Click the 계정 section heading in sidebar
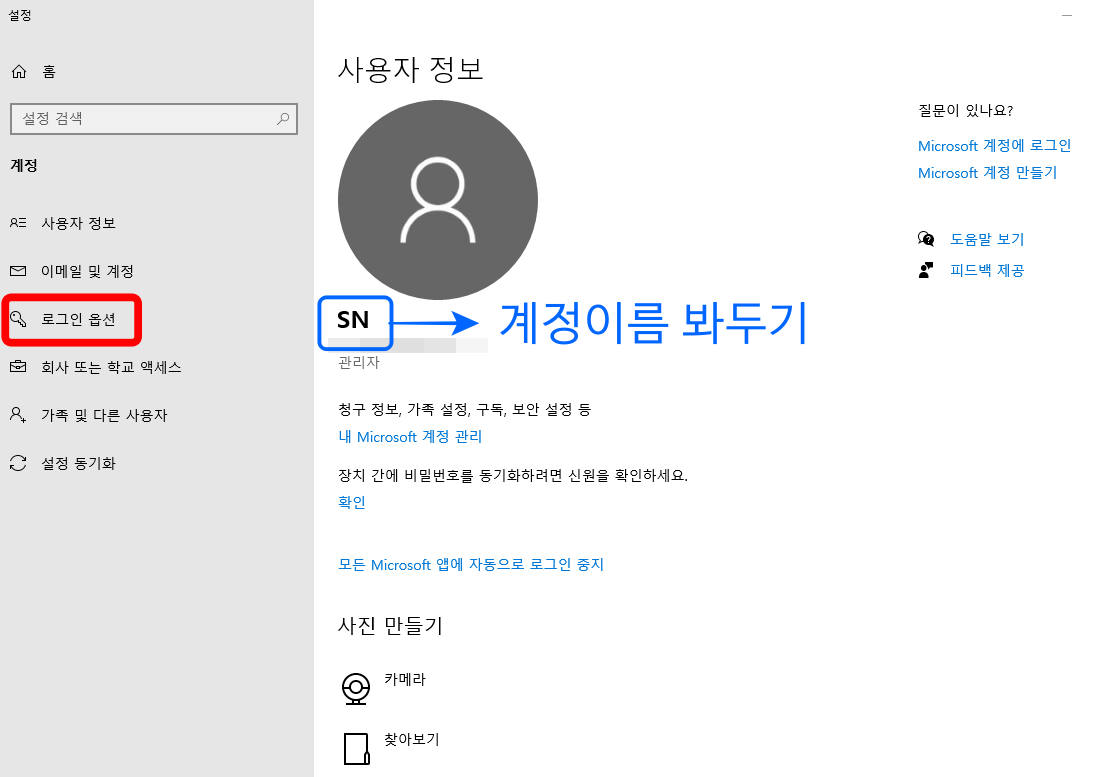This screenshot has width=1093, height=777. 24,165
